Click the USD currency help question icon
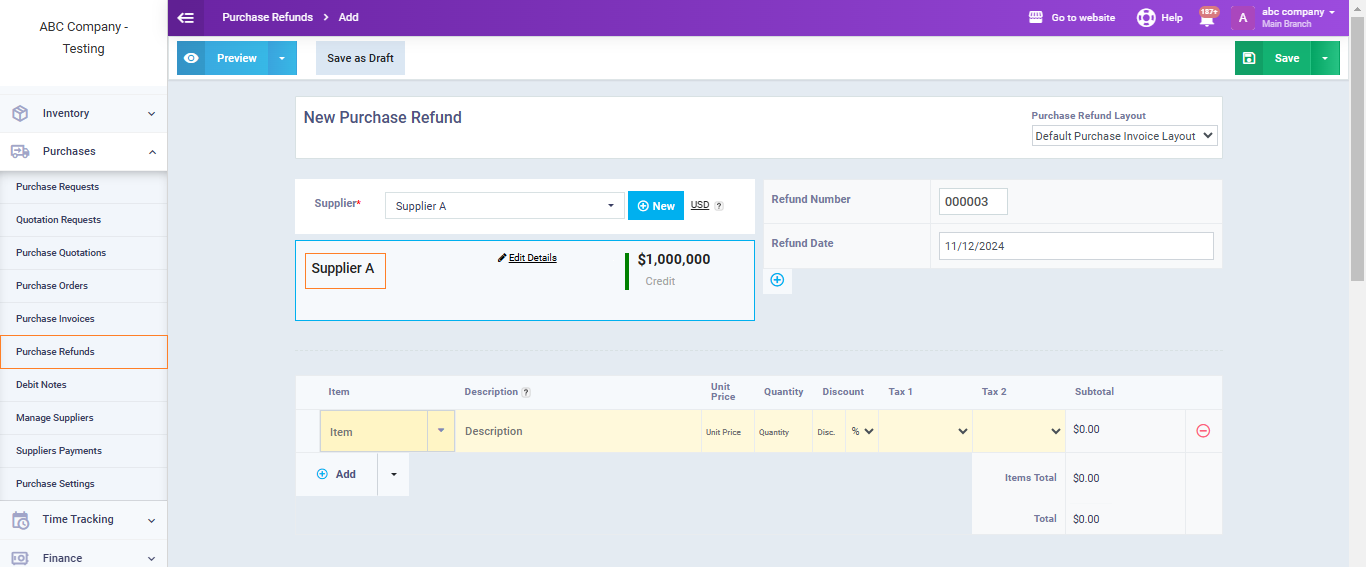1366x567 pixels. point(718,206)
